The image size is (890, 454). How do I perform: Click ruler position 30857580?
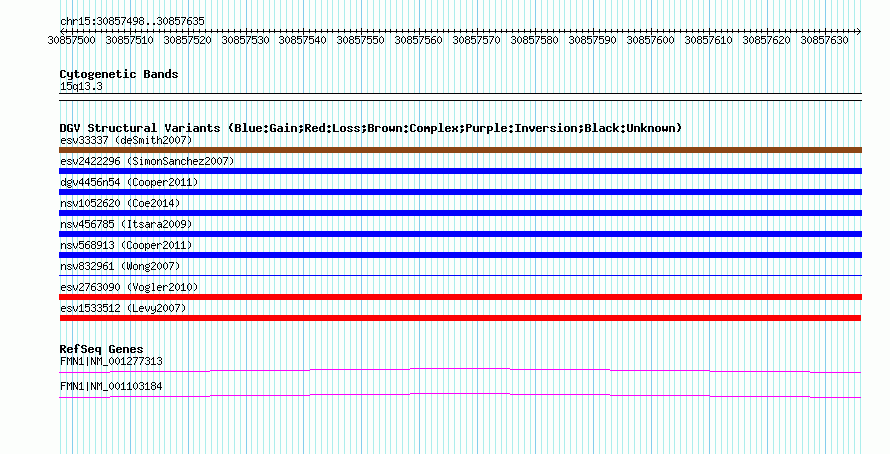(534, 40)
